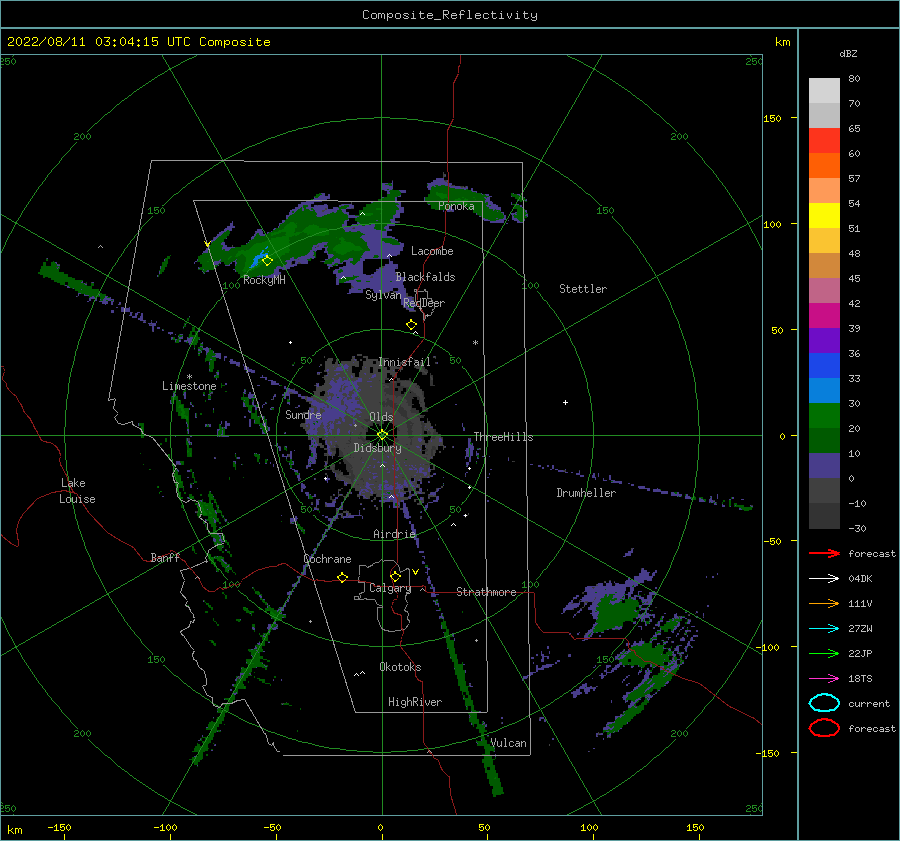This screenshot has height=841, width=900.
Task: Click the Ponoka town label
Action: pos(456,206)
